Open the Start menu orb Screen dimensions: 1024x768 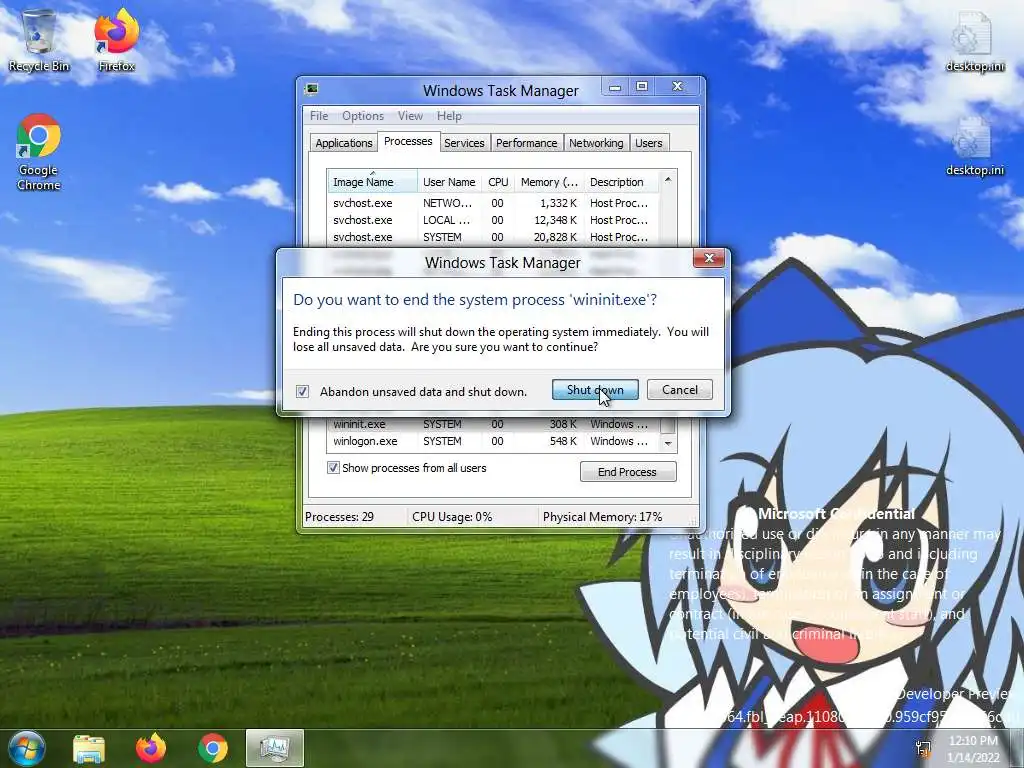[x=27, y=748]
